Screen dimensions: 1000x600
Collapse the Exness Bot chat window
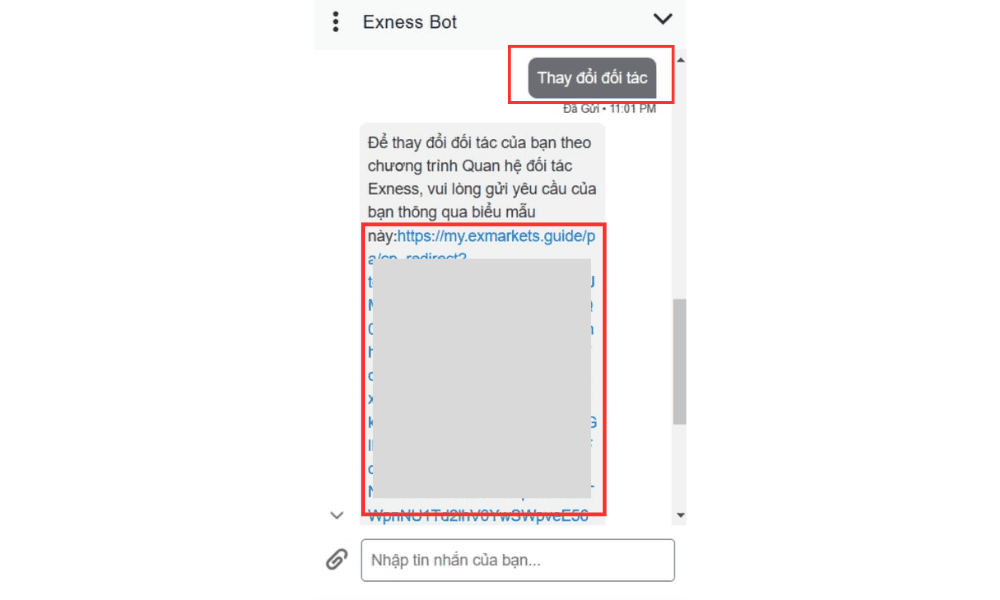tap(663, 19)
